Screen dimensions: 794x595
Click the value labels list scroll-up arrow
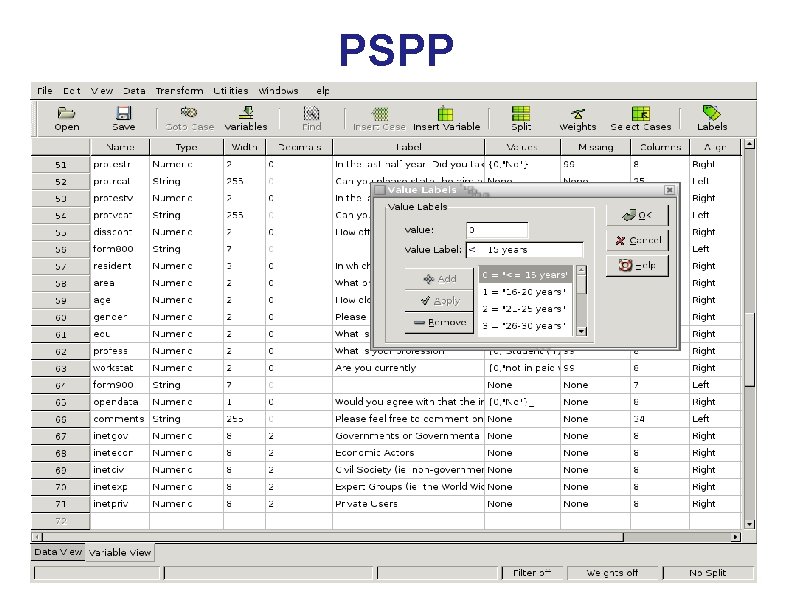point(581,270)
